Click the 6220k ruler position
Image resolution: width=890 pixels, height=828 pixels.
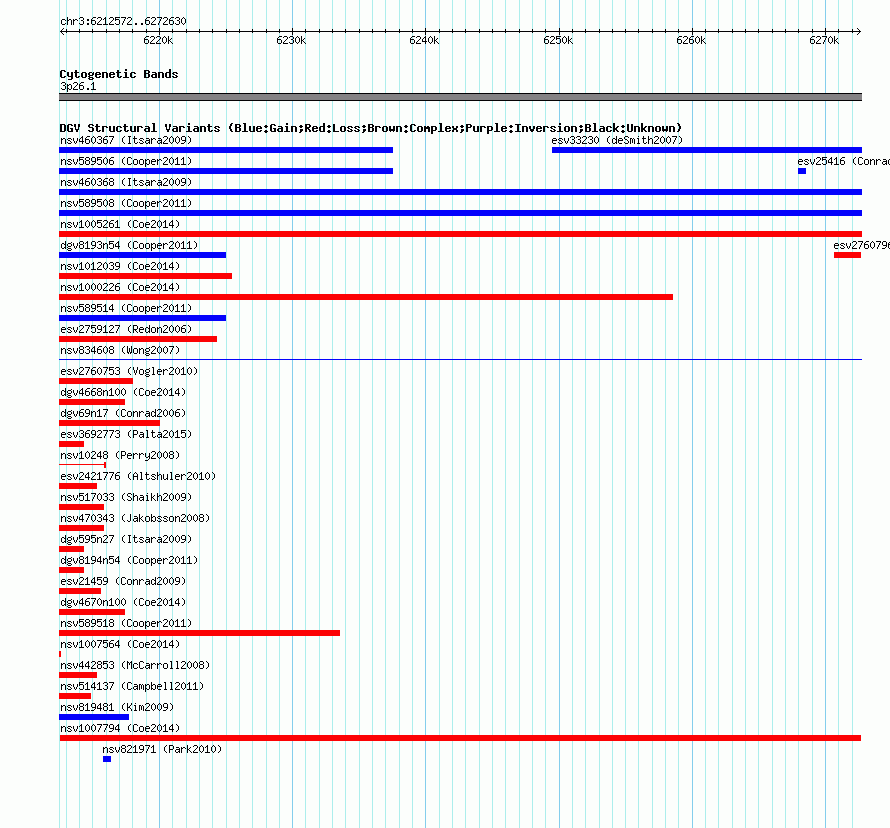[158, 40]
